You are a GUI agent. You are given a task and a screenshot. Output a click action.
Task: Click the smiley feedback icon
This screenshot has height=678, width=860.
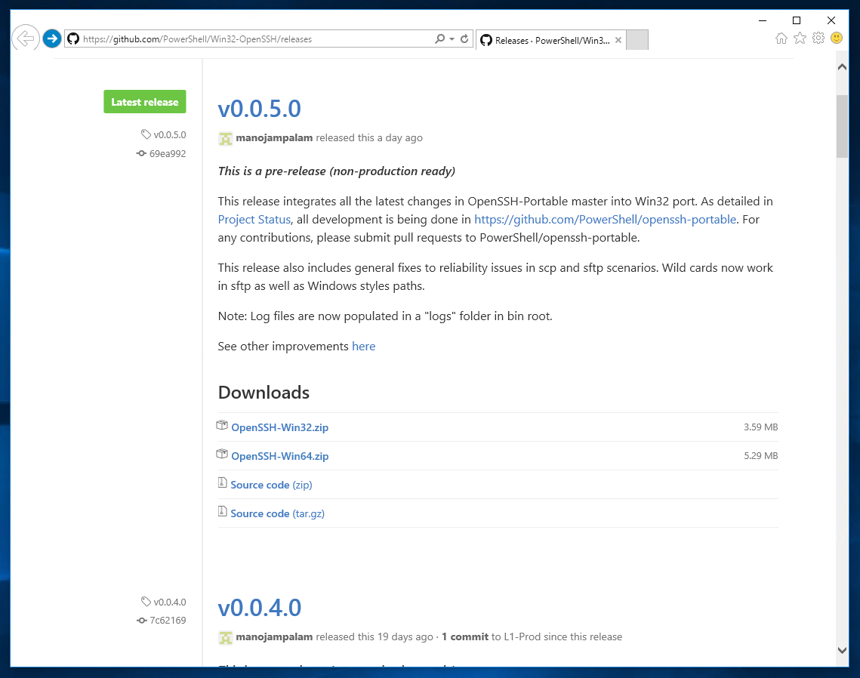pyautogui.click(x=836, y=38)
